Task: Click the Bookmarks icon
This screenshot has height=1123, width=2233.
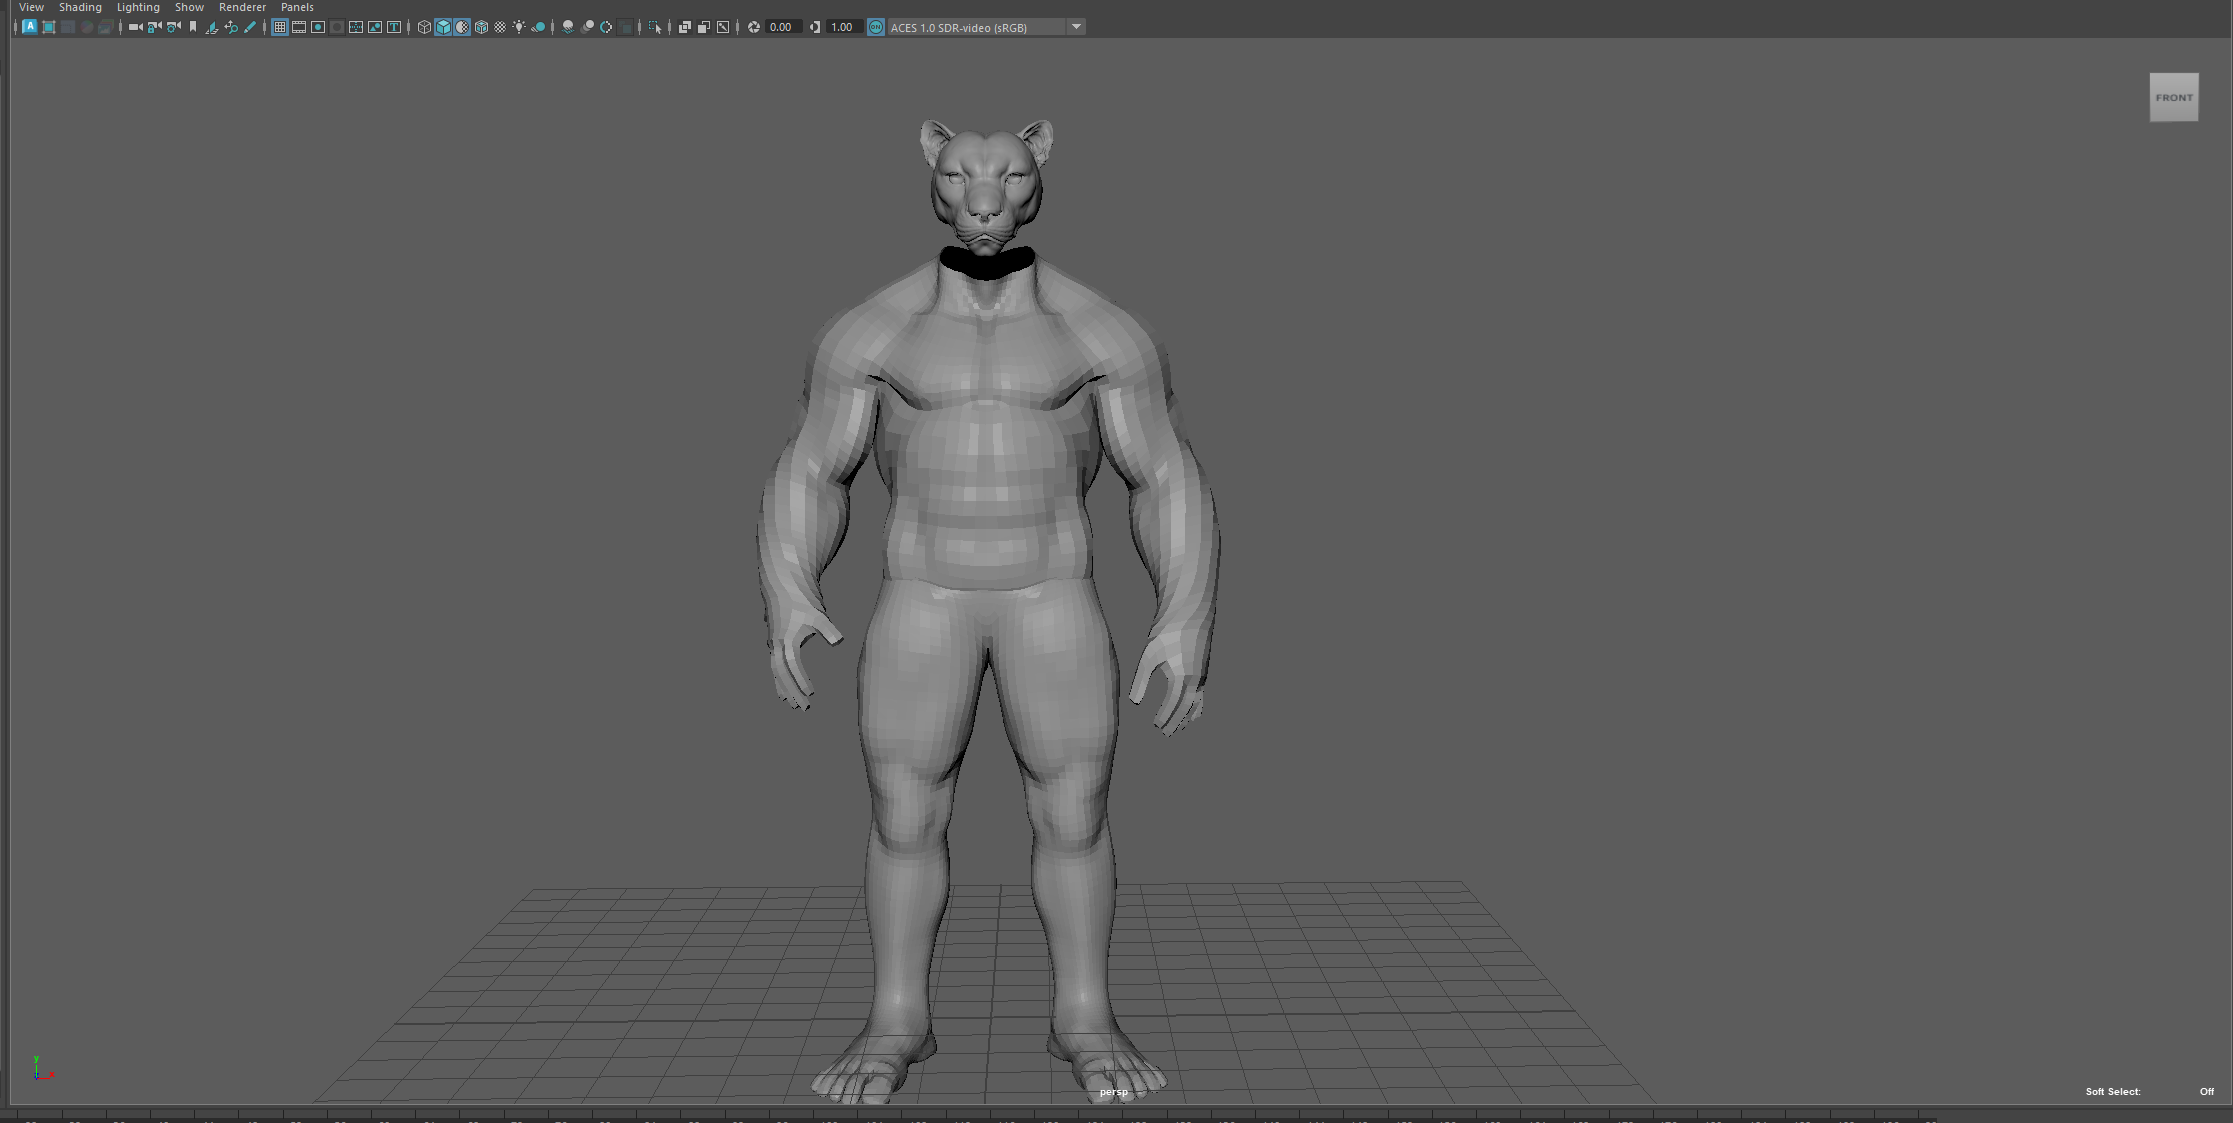Action: [x=193, y=27]
